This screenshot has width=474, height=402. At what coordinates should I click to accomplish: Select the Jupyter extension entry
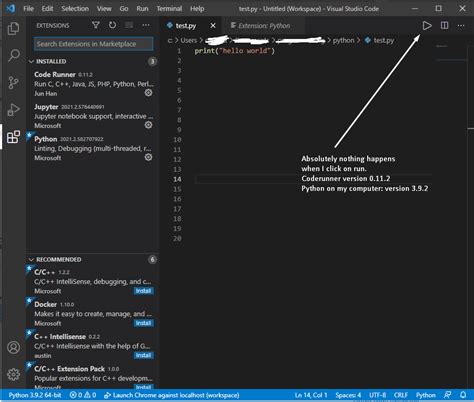pos(93,116)
